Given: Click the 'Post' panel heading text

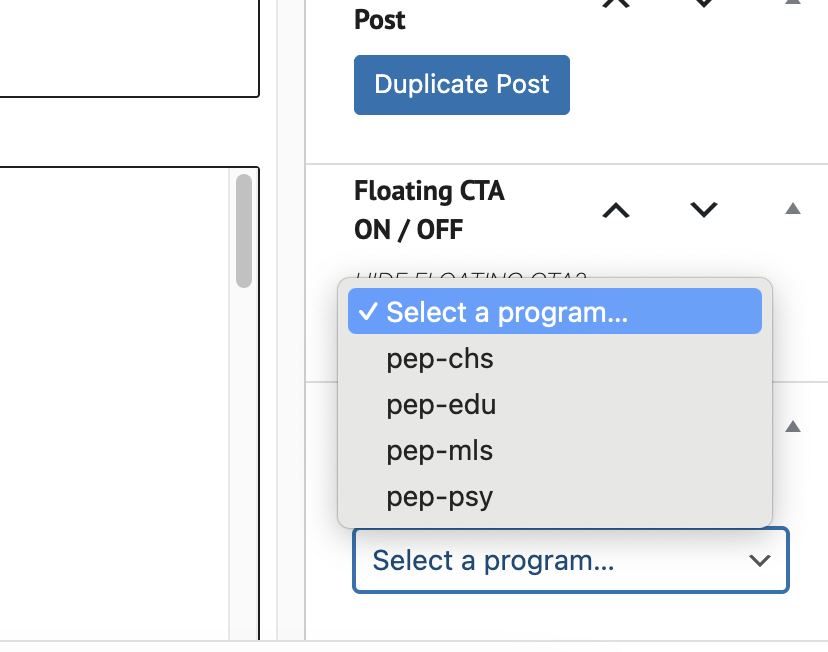Looking at the screenshot, I should point(380,20).
